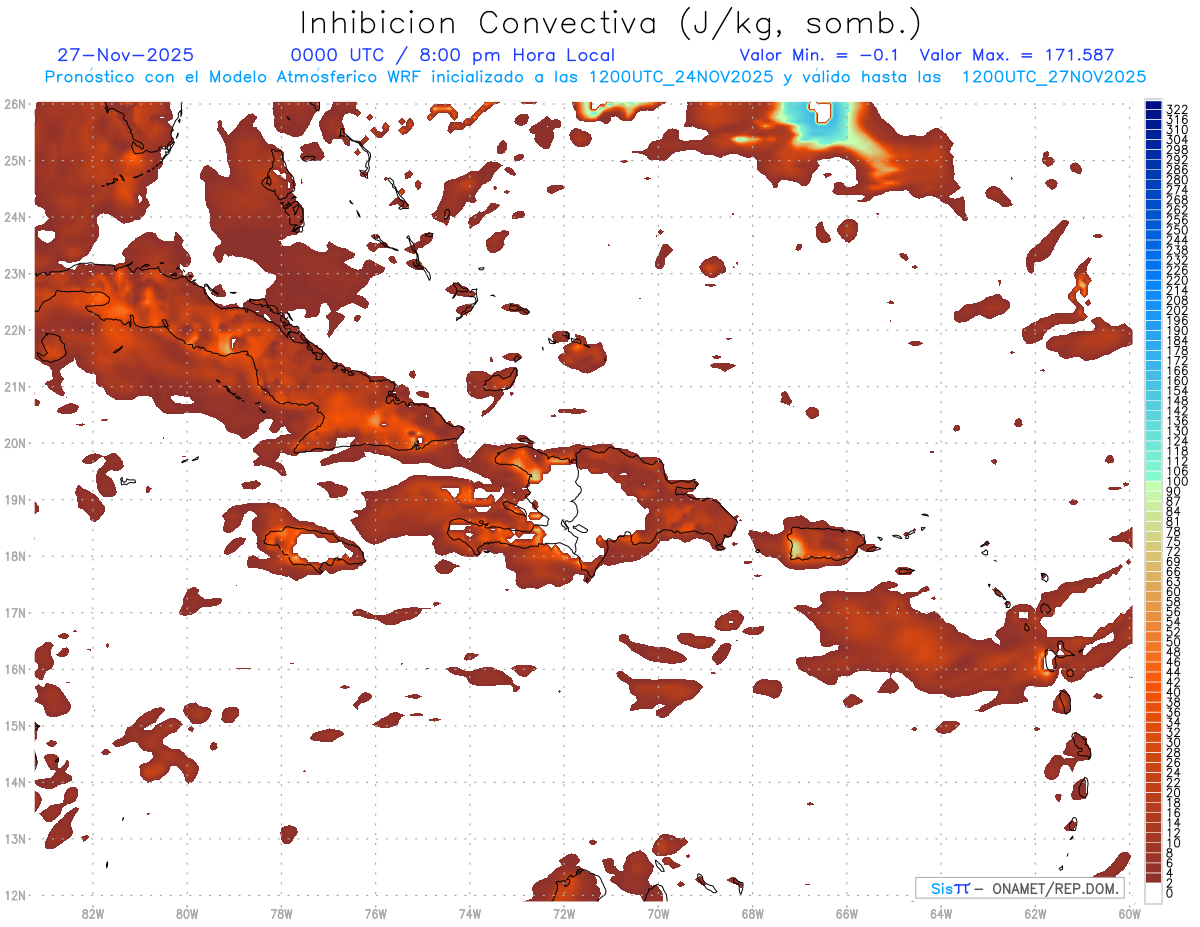
Task: Click the colorbar label '124'
Action: [x=1177, y=440]
